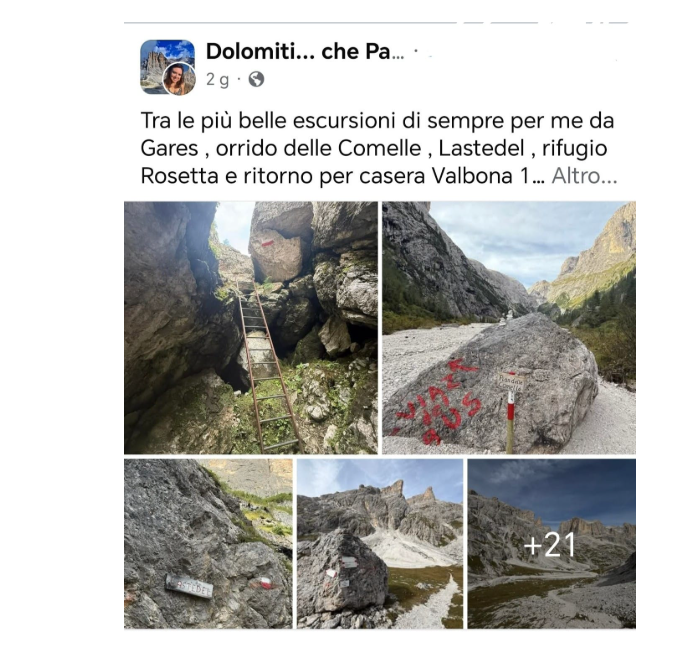Expand post text with Altro...
Viewport: 678px width, 645px height.
coord(584,176)
